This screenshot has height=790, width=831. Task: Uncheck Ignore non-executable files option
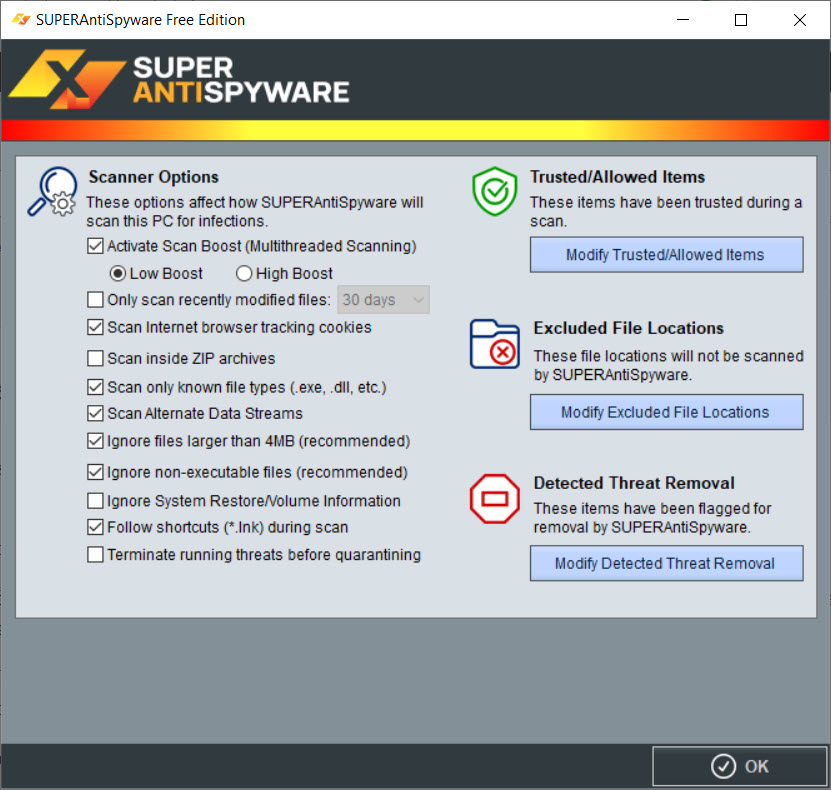[95, 472]
